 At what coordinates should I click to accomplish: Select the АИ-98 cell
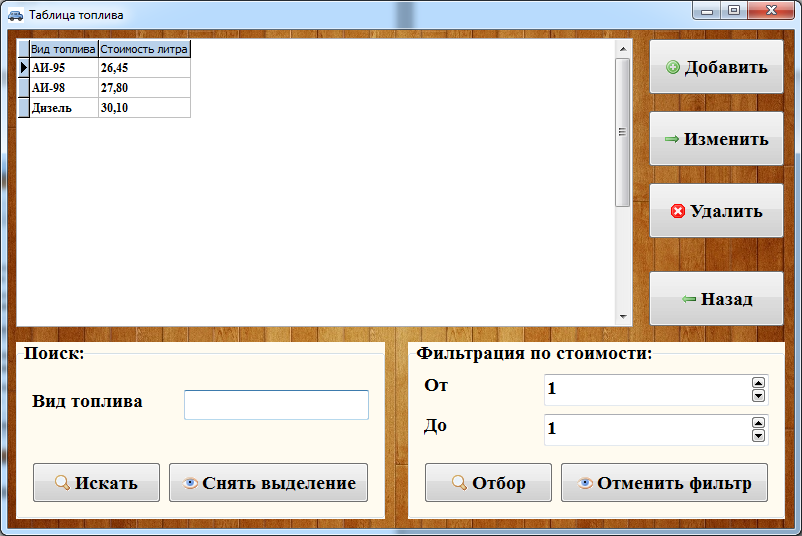coord(64,87)
